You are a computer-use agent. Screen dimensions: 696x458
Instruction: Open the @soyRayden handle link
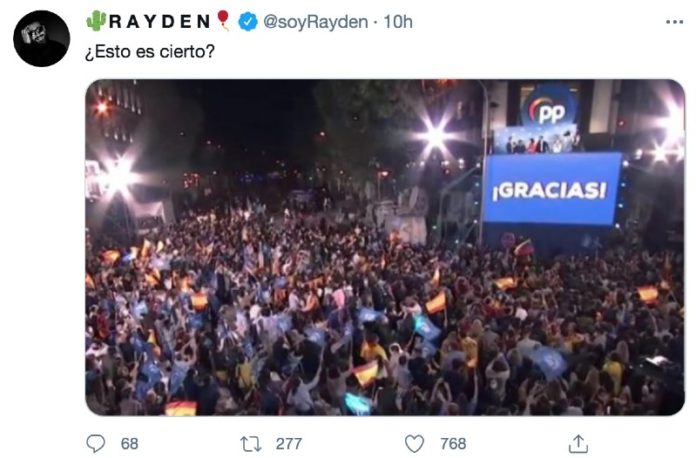pos(316,22)
